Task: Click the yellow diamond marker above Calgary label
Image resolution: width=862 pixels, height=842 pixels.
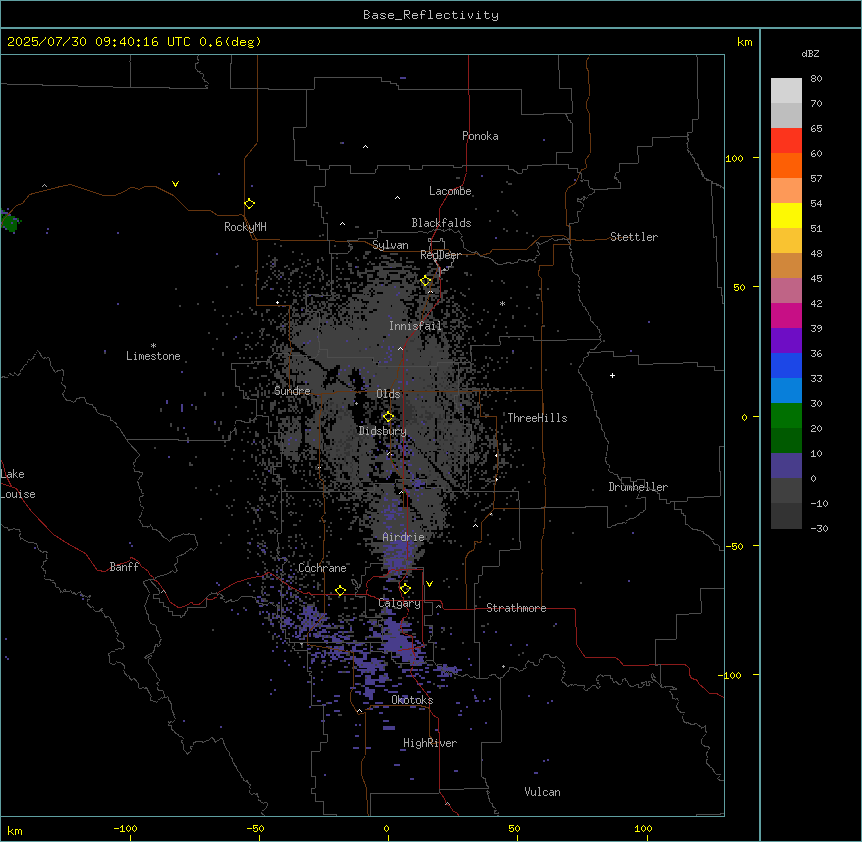Action: (x=405, y=589)
